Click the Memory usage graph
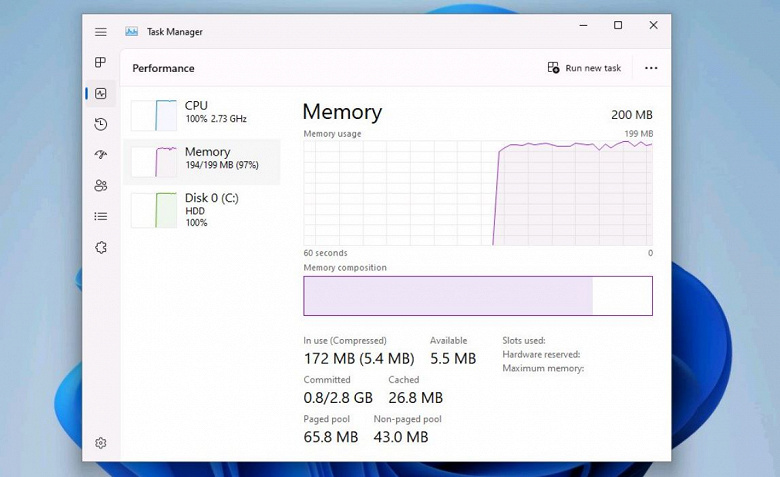This screenshot has height=477, width=780. 478,193
